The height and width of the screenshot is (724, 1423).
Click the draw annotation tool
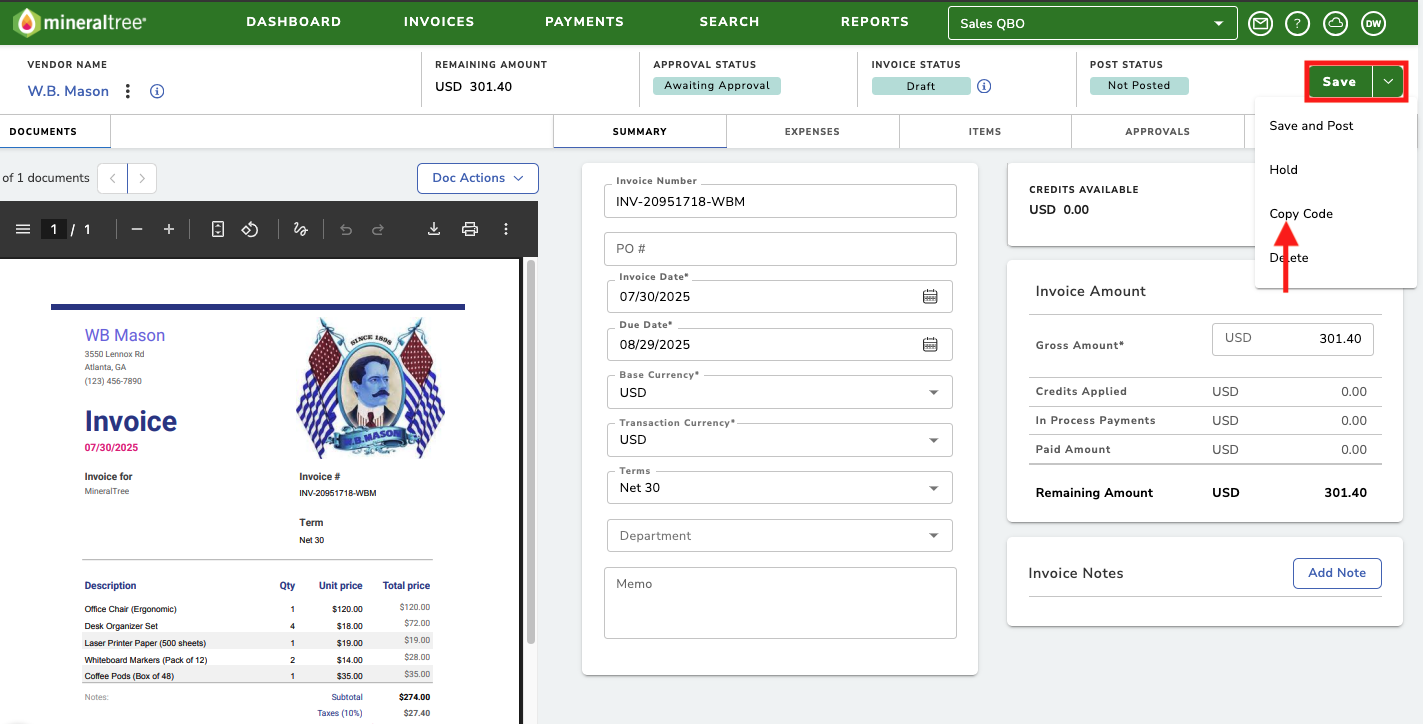(300, 229)
